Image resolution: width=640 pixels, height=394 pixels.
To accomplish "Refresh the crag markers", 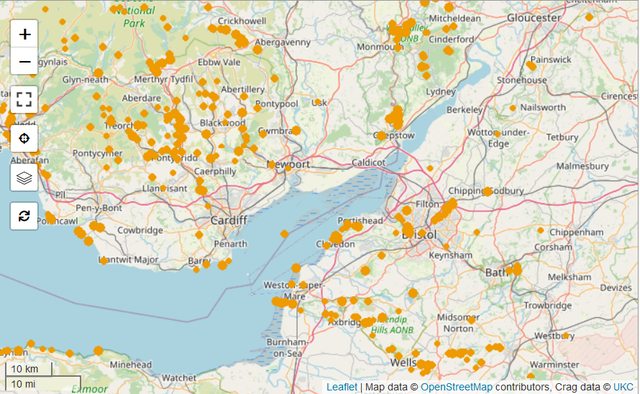I will click(x=24, y=216).
